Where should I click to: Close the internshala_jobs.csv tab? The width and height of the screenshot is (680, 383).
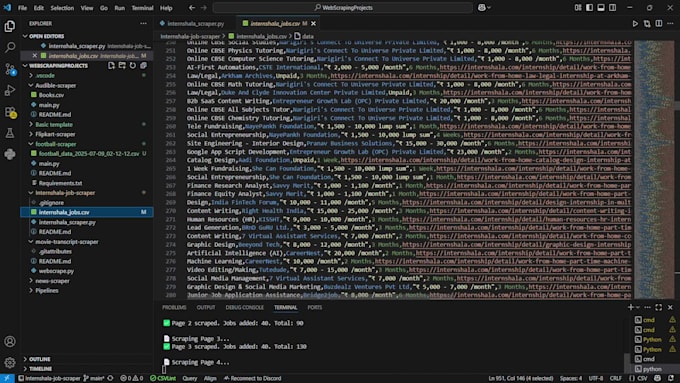(314, 23)
